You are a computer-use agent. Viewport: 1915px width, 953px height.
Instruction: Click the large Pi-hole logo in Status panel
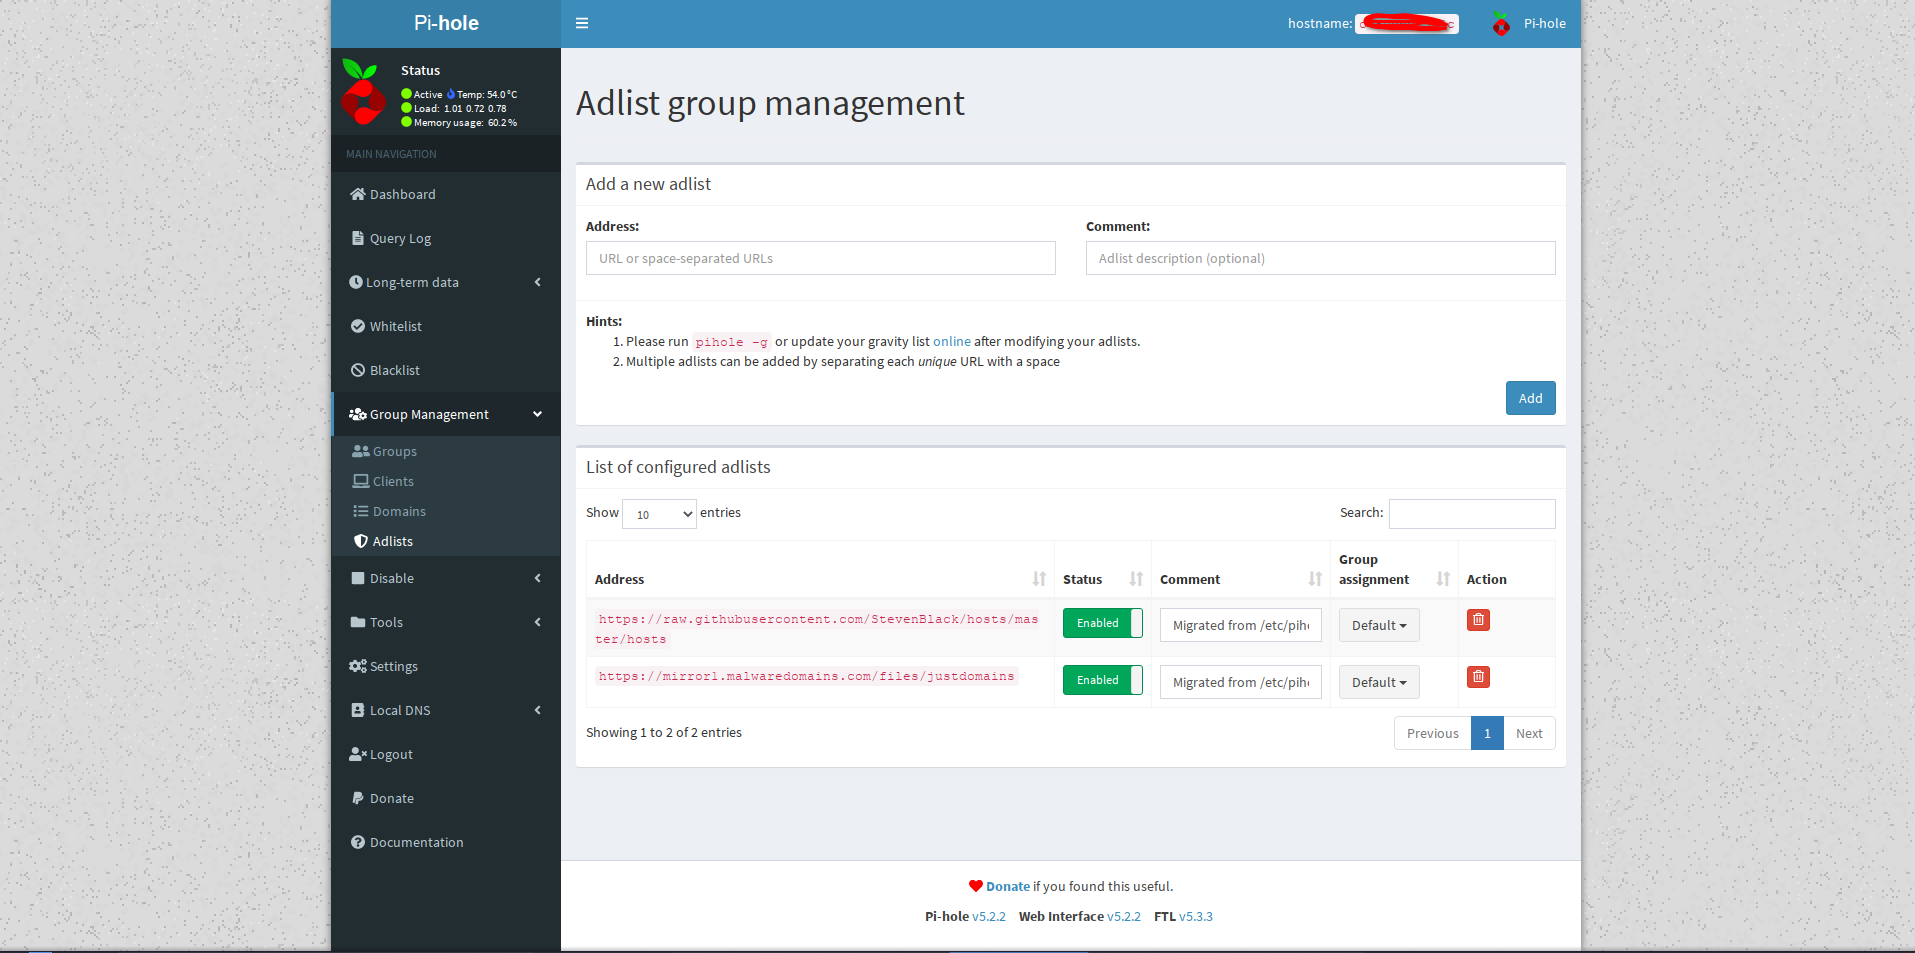363,92
